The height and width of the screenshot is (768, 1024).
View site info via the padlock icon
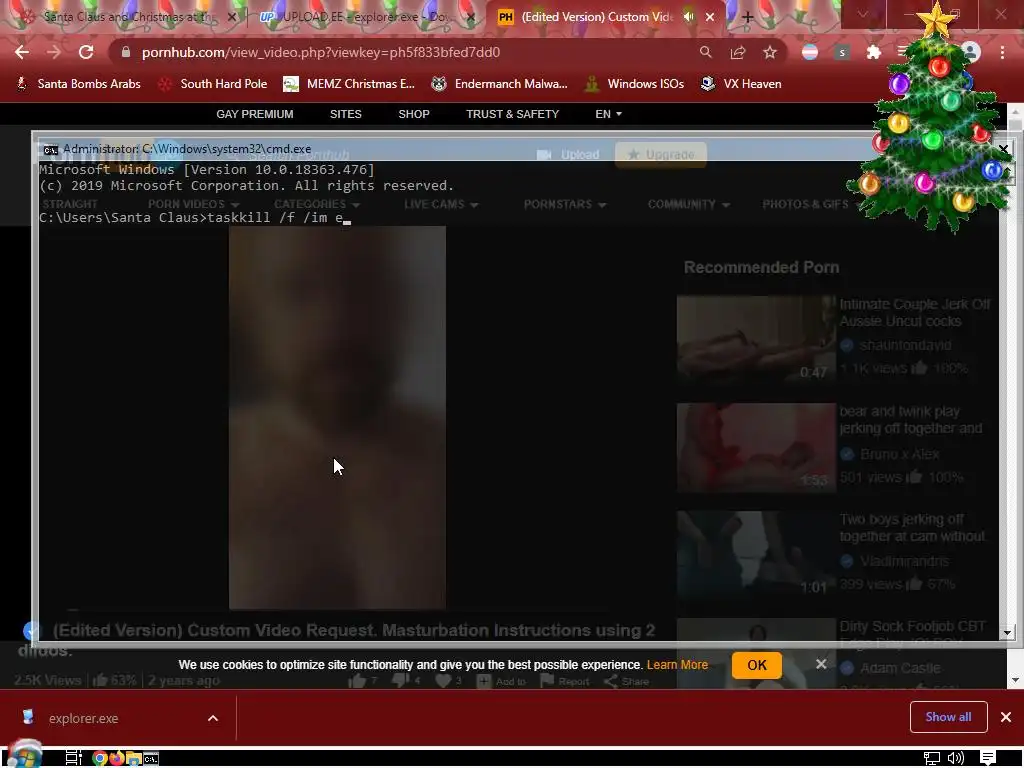[x=126, y=52]
